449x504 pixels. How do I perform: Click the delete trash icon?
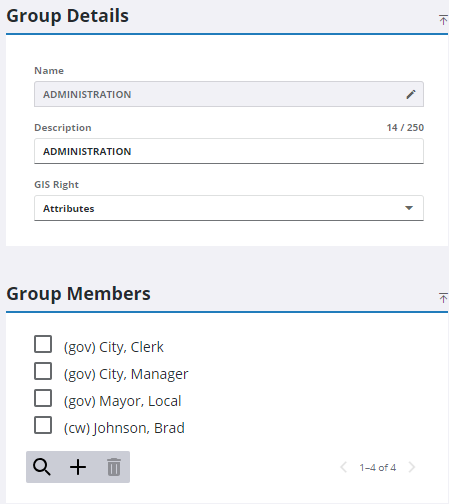pyautogui.click(x=114, y=467)
